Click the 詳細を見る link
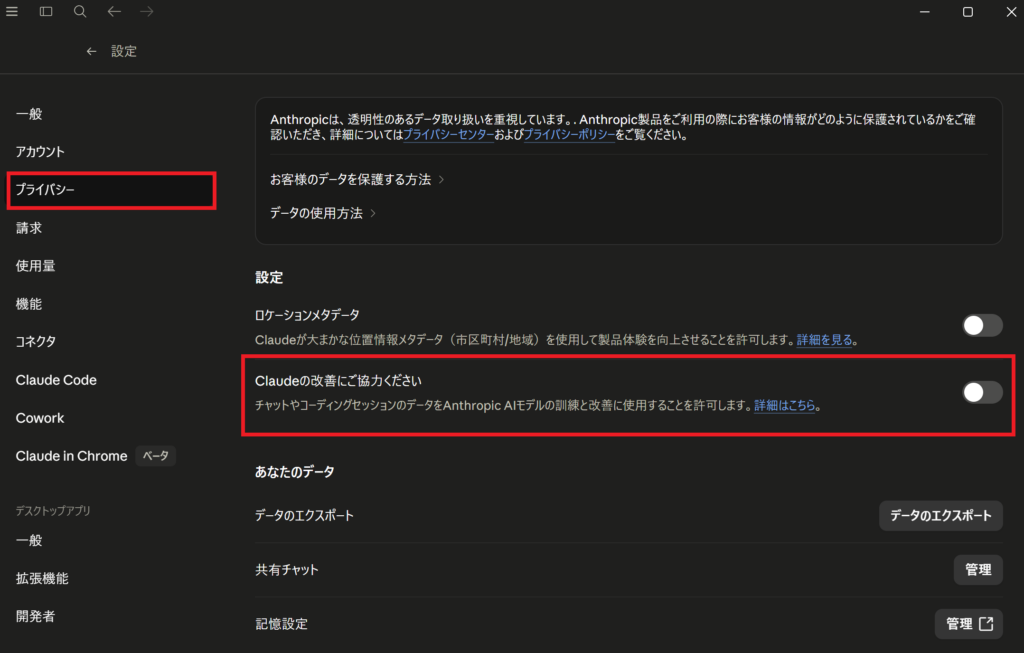Viewport: 1024px width, 653px height. [x=824, y=340]
